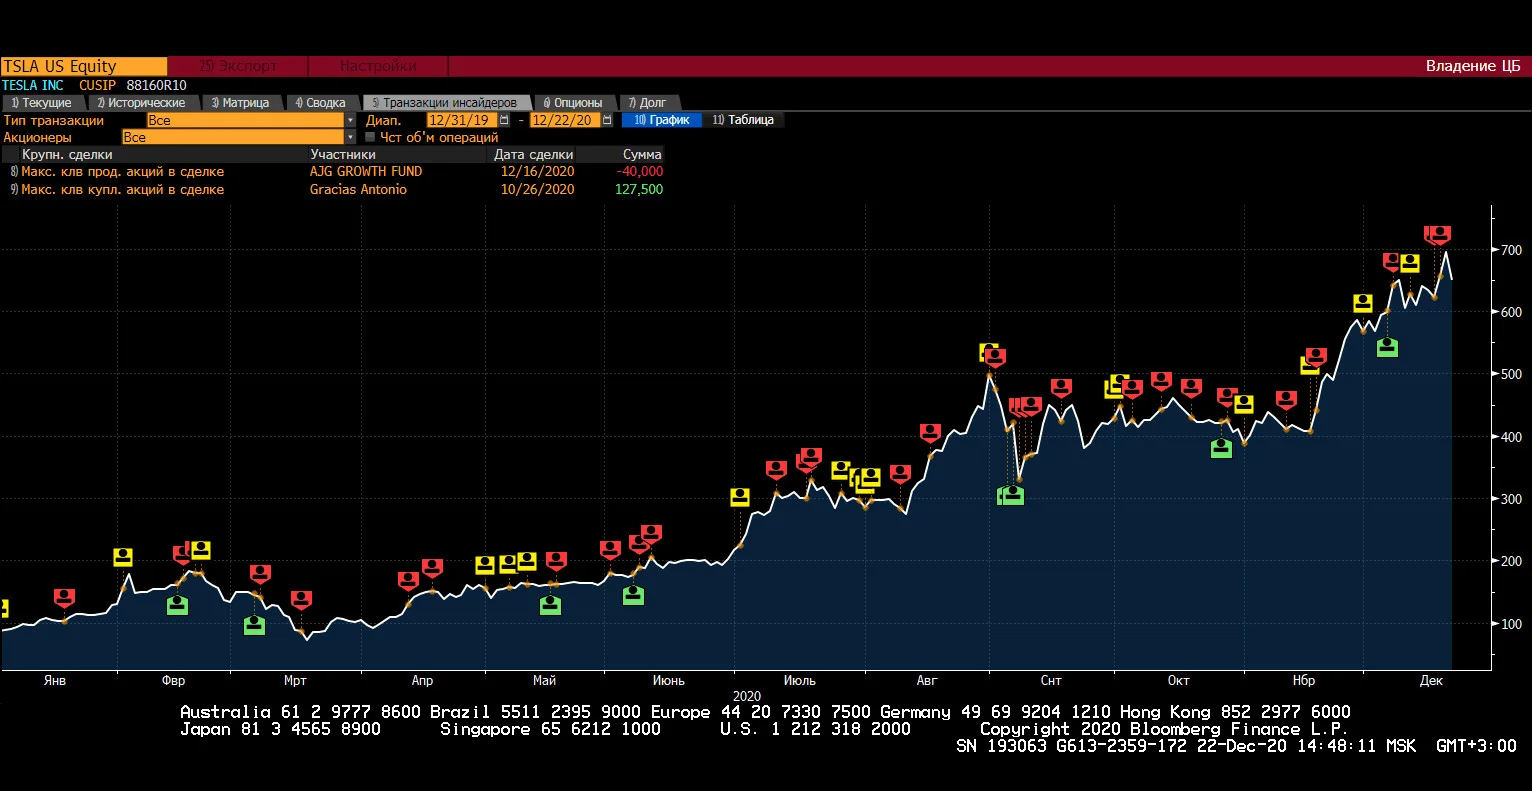Open the calendar picker for end date 12/22/20
The height and width of the screenshot is (791, 1532).
pyautogui.click(x=608, y=120)
